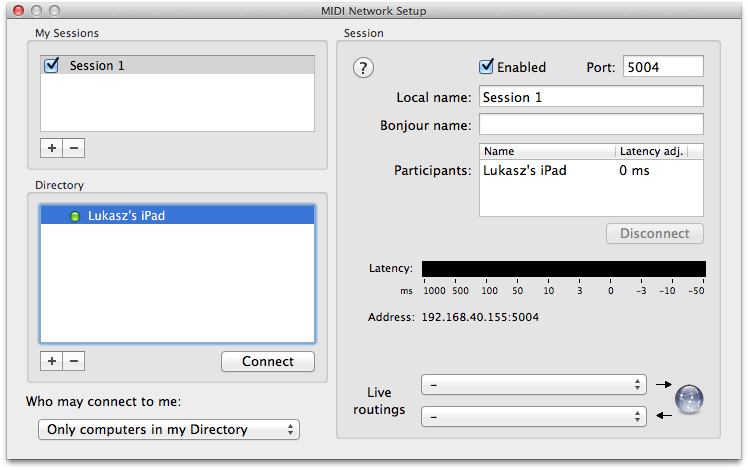Select Lukasz's iPad in the Directory list

point(177,215)
